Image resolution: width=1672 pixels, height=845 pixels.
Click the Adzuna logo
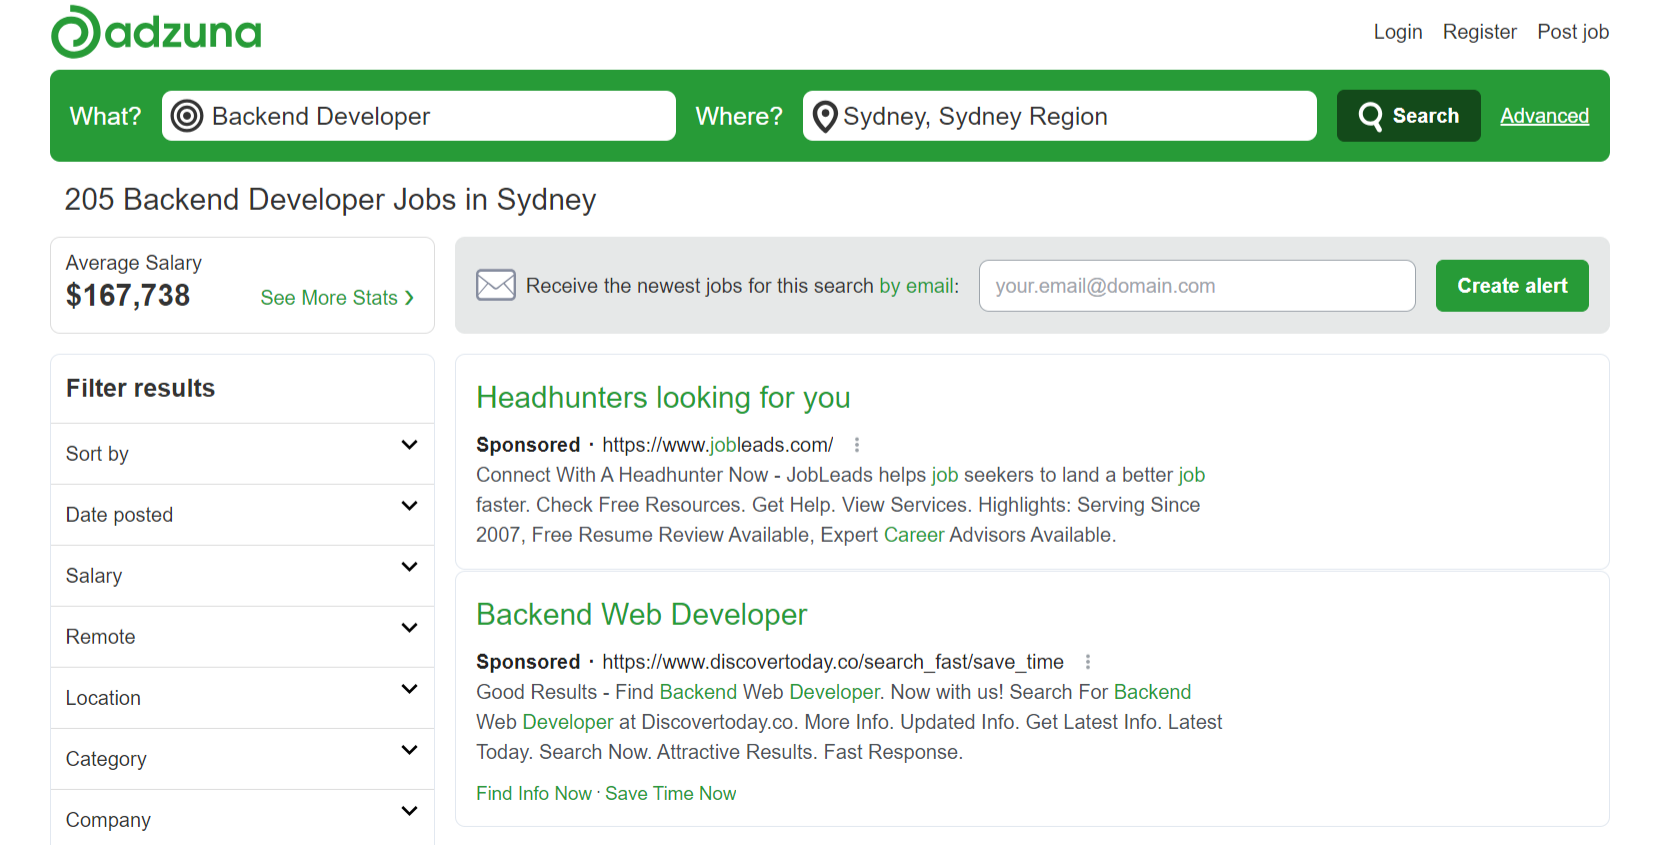click(156, 32)
